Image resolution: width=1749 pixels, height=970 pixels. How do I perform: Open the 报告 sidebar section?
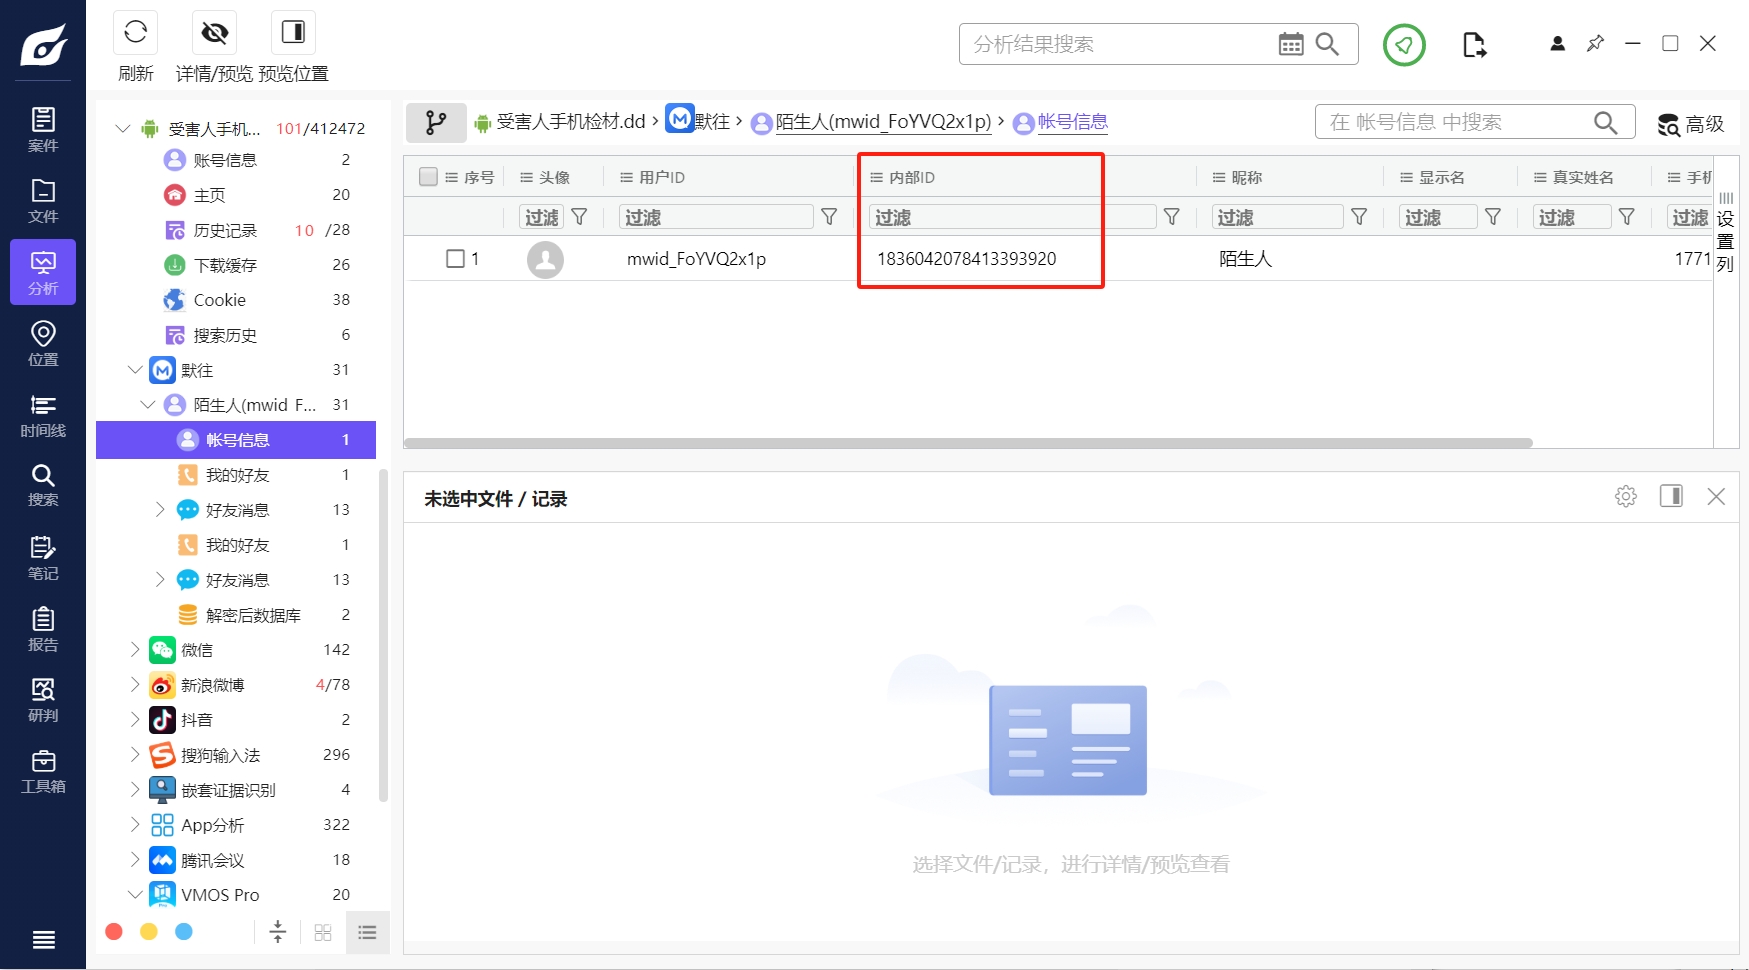point(43,629)
